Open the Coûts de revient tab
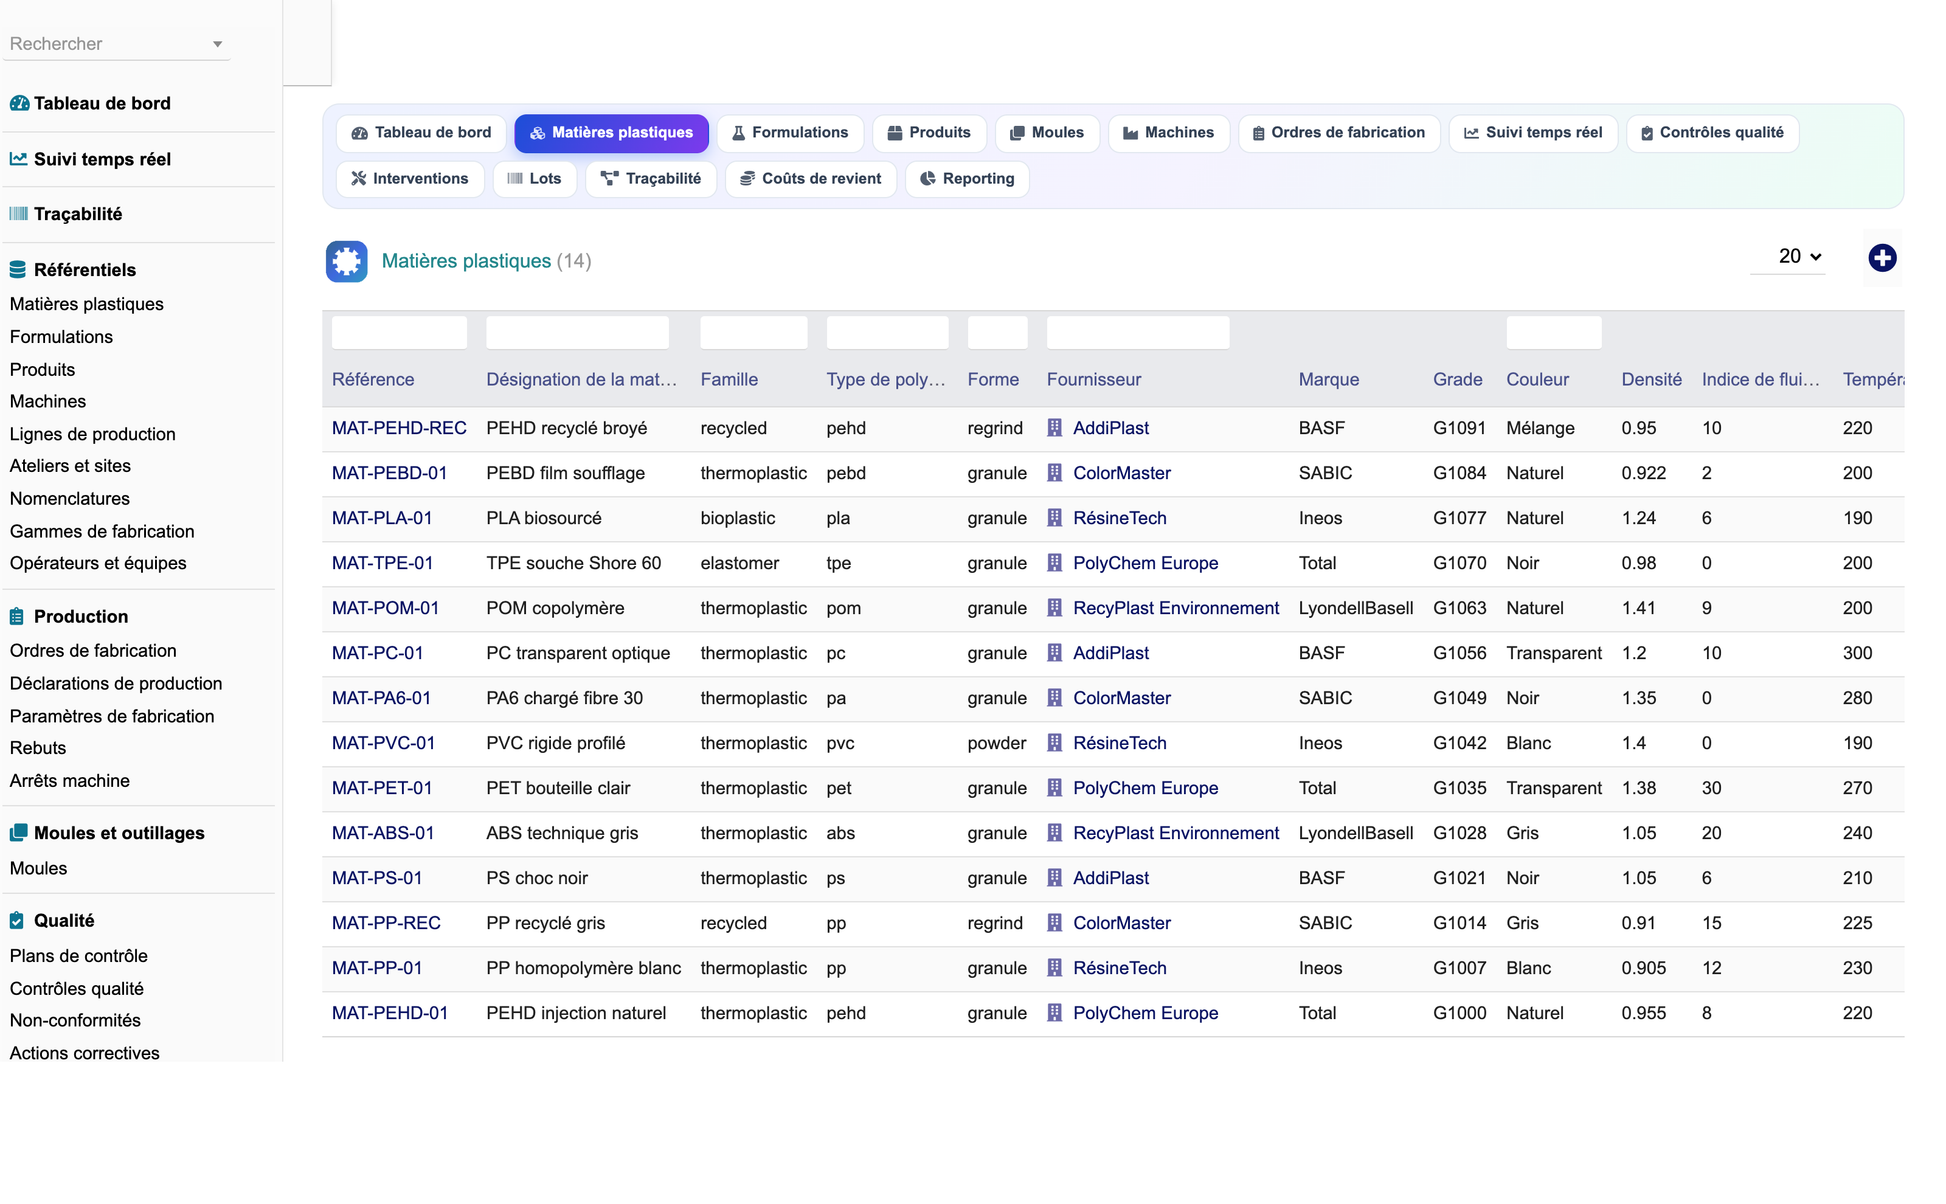This screenshot has height=1204, width=1946. tap(811, 179)
